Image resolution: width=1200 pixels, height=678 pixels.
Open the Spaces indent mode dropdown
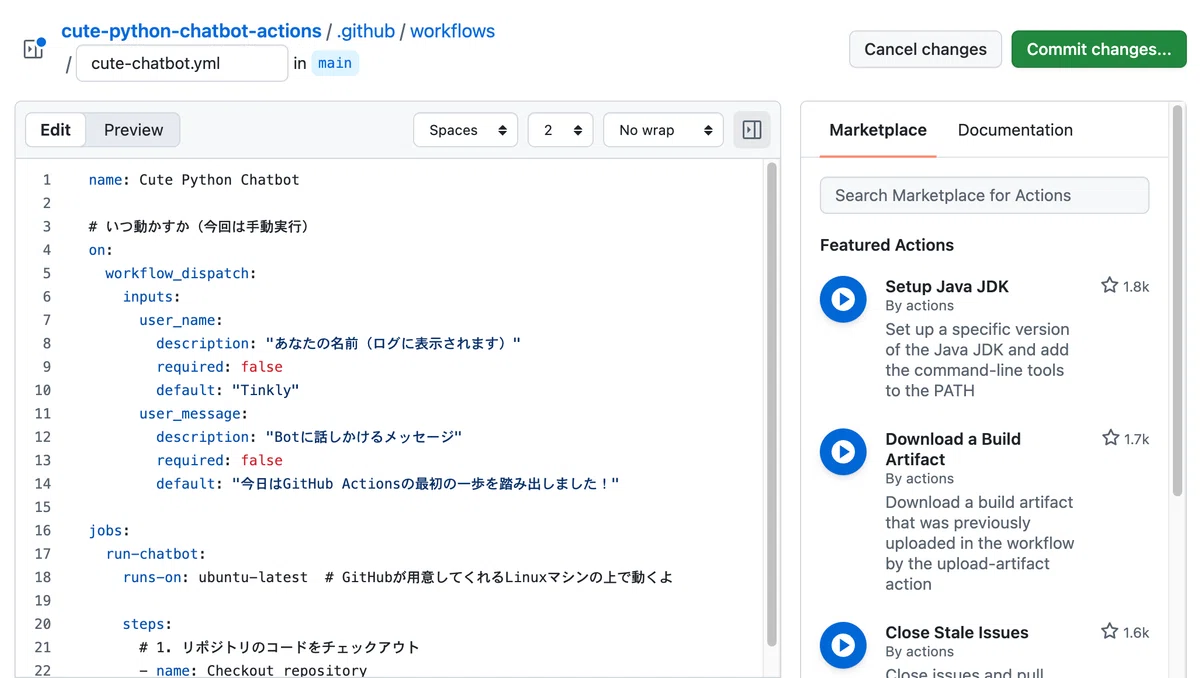(465, 130)
